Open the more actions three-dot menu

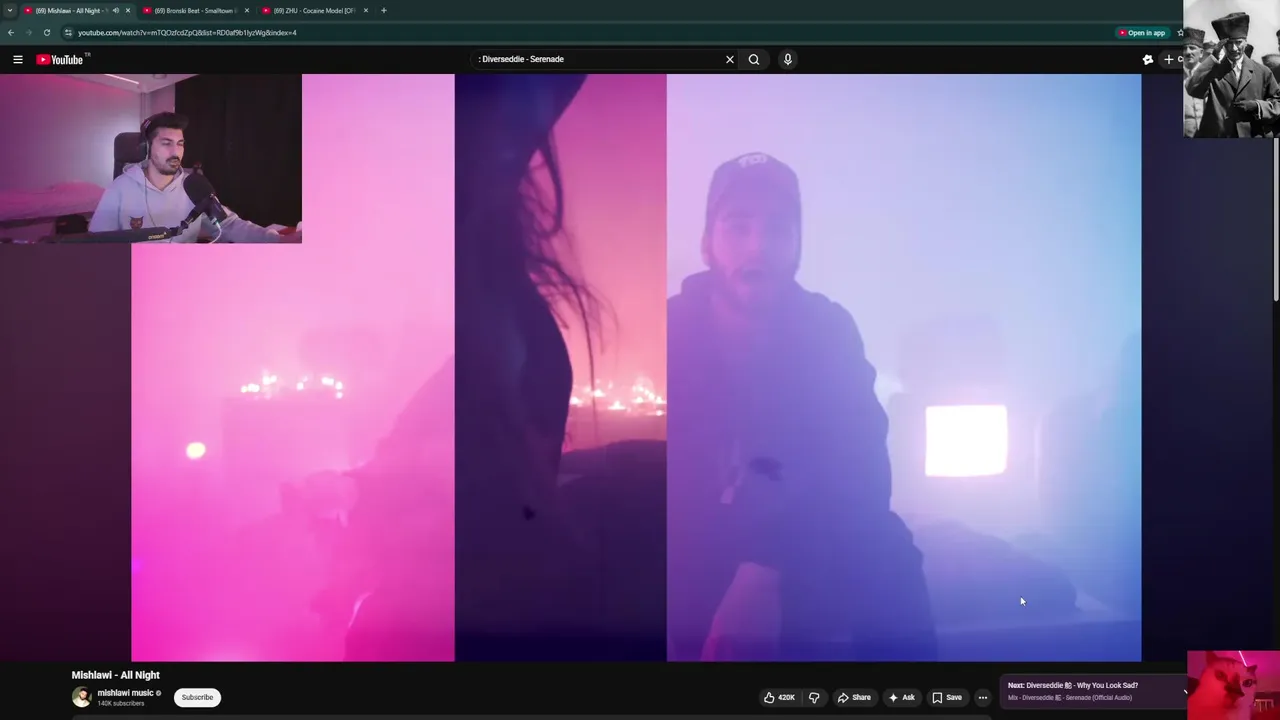(x=983, y=697)
